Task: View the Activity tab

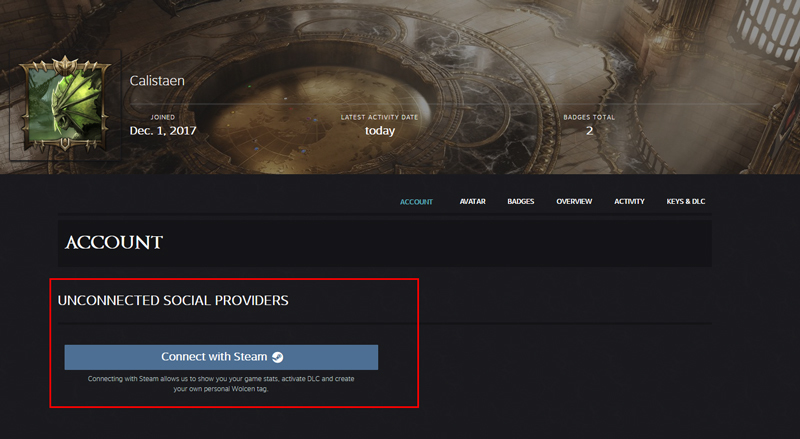Action: 629,202
